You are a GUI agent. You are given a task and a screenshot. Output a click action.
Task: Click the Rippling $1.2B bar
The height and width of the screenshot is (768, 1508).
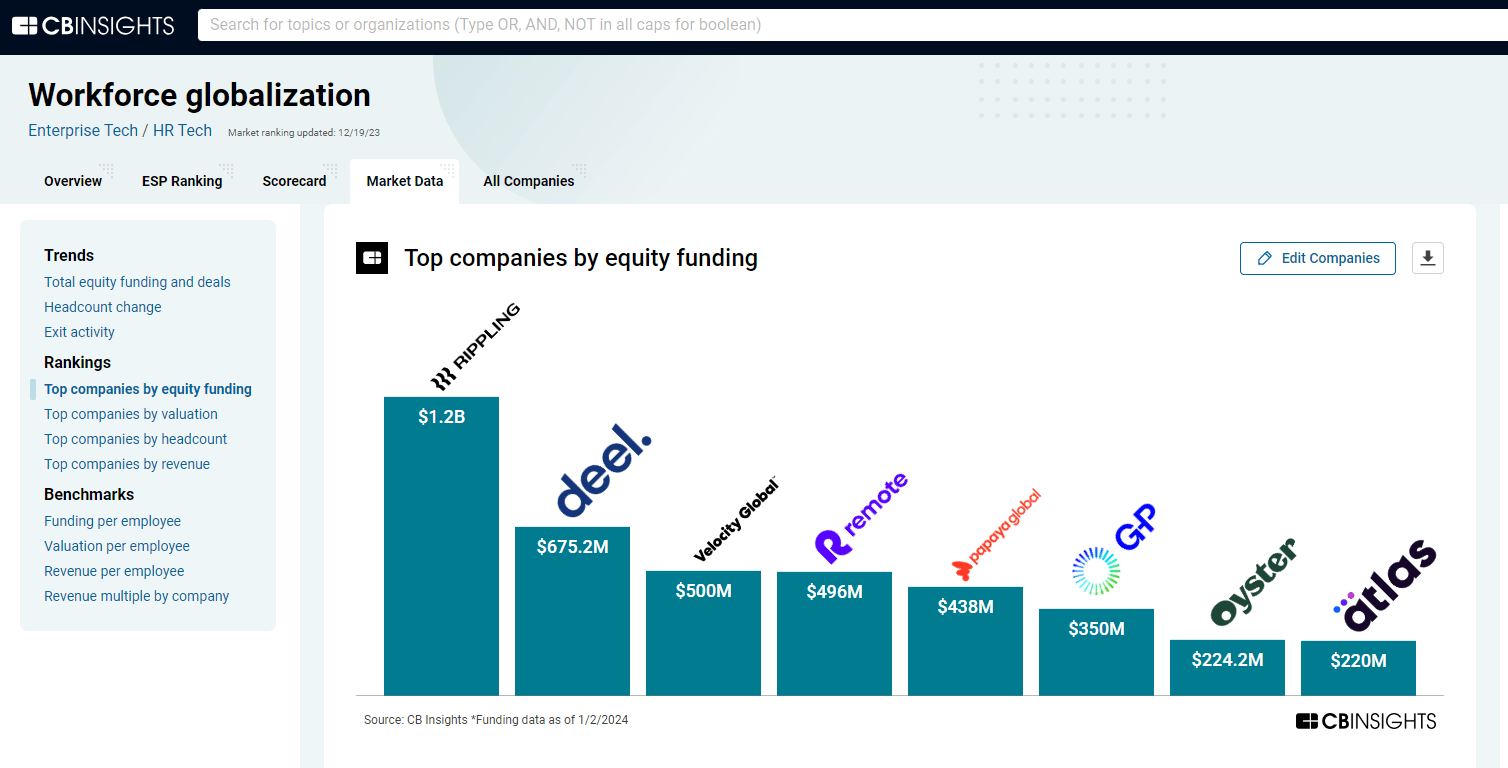441,546
